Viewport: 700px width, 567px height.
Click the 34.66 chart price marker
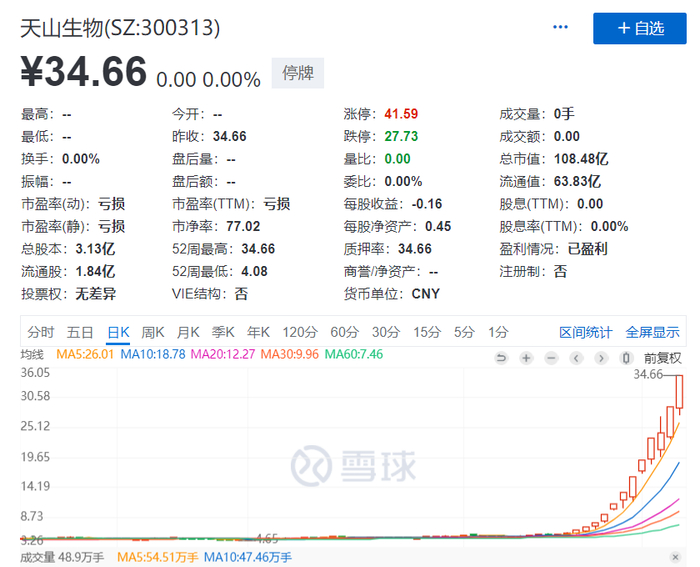click(x=648, y=374)
